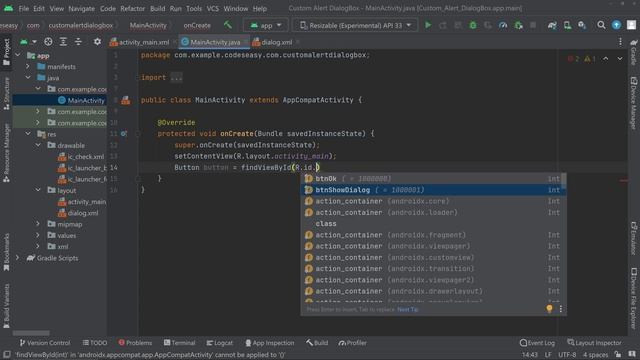Open the Android project view dropdown arrow
640x360 pixels.
[x=34, y=42]
